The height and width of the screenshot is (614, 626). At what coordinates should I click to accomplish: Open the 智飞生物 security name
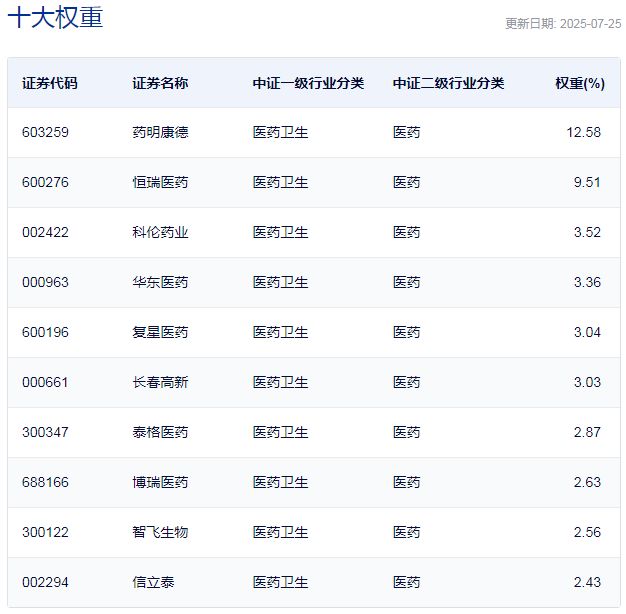tap(160, 532)
